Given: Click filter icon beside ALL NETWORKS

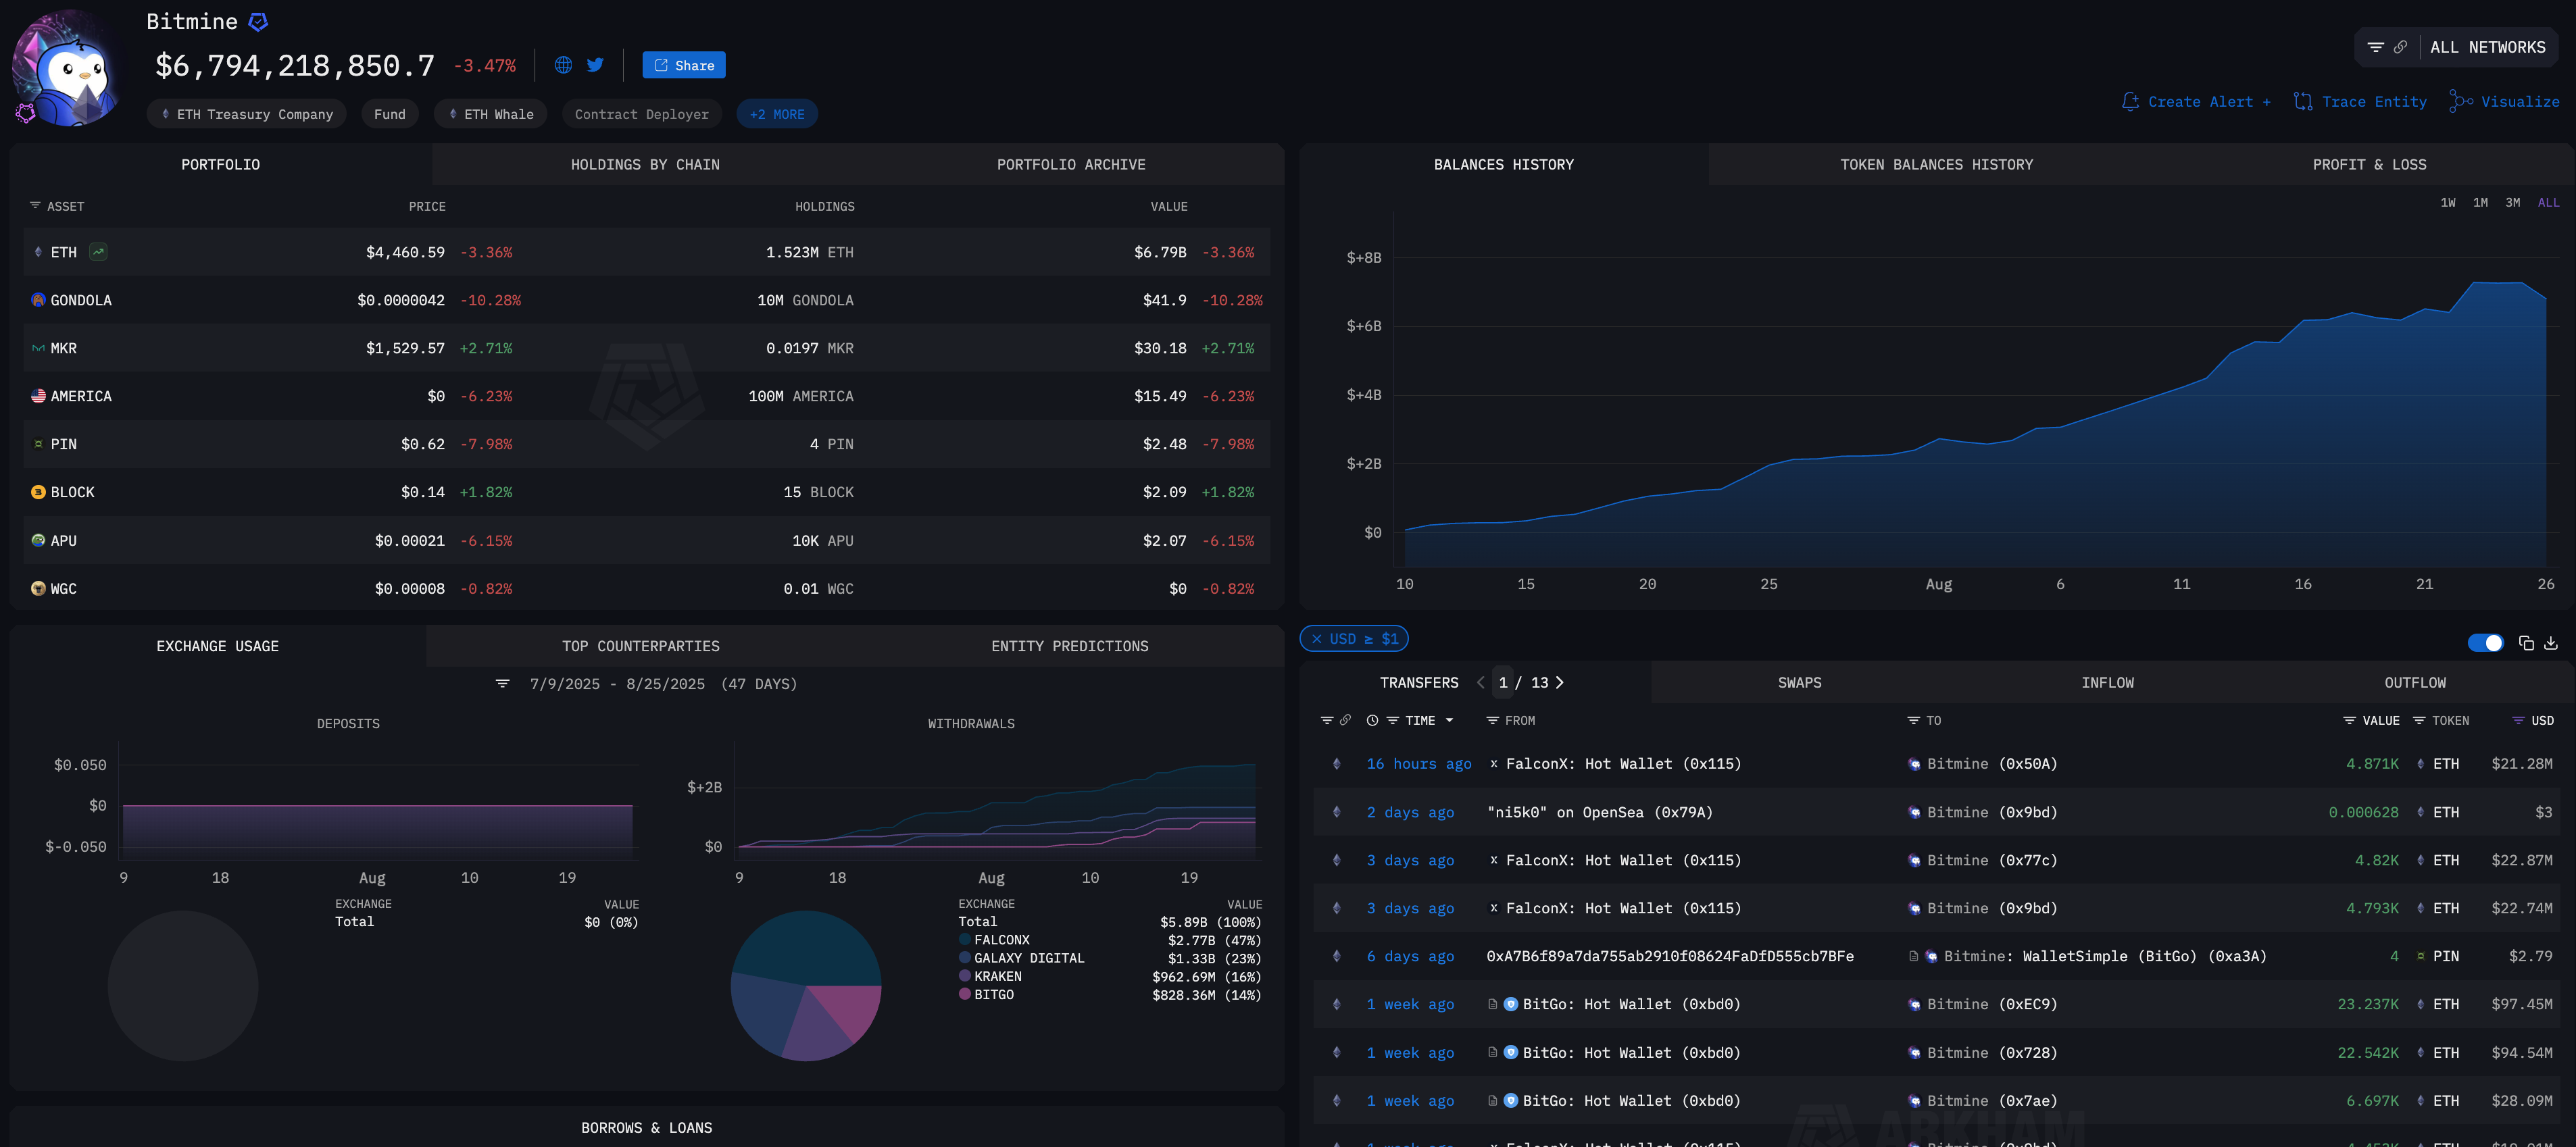Looking at the screenshot, I should [x=2375, y=47].
